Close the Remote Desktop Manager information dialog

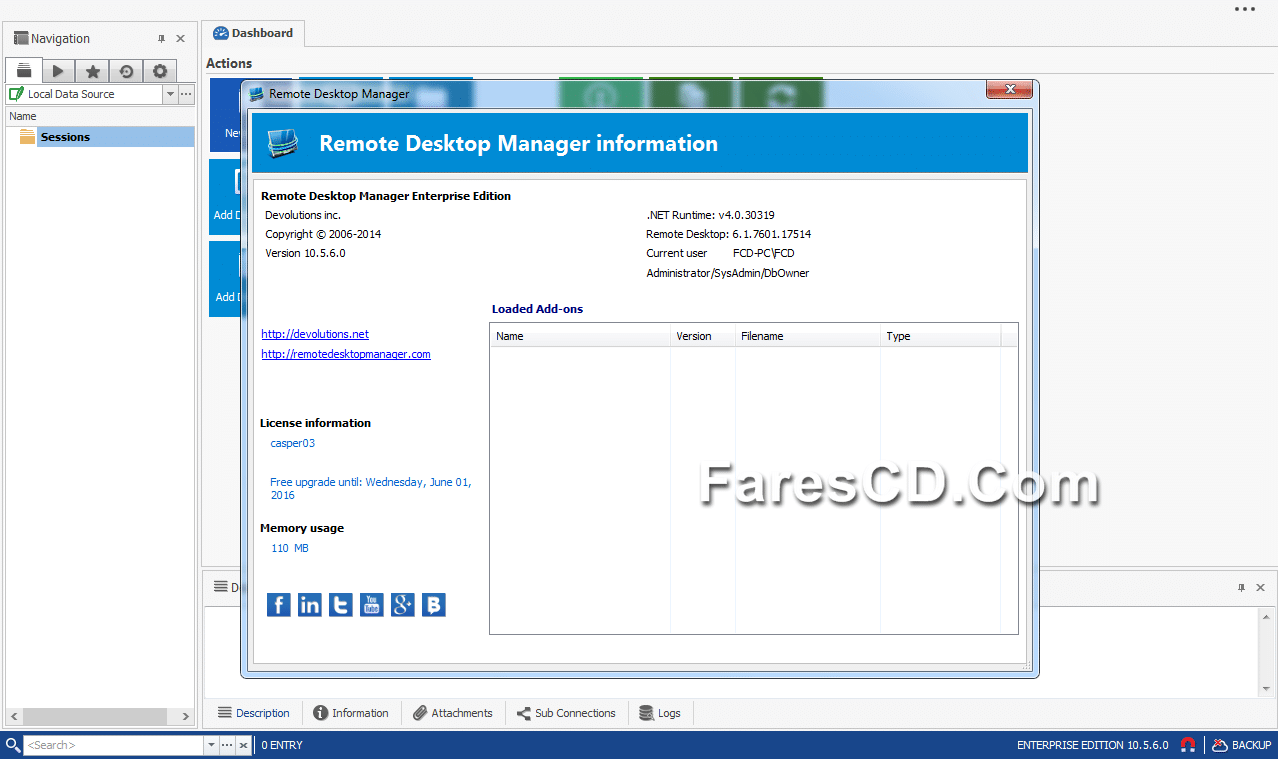click(x=1009, y=90)
